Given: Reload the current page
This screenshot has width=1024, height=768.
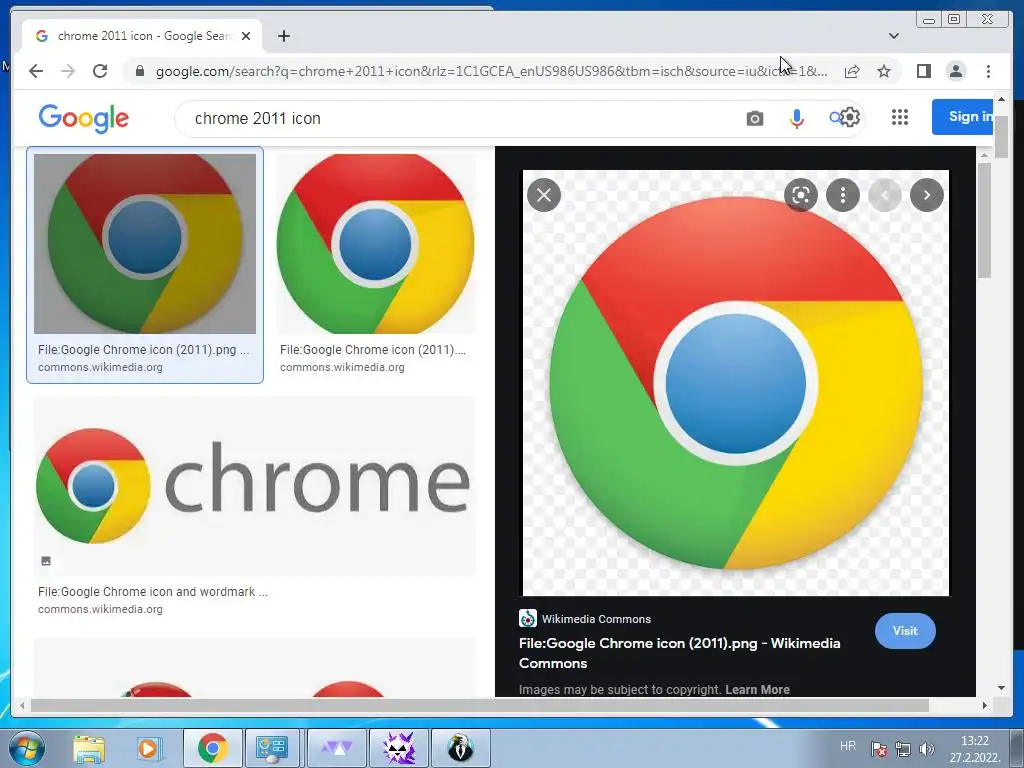Looking at the screenshot, I should pyautogui.click(x=100, y=71).
